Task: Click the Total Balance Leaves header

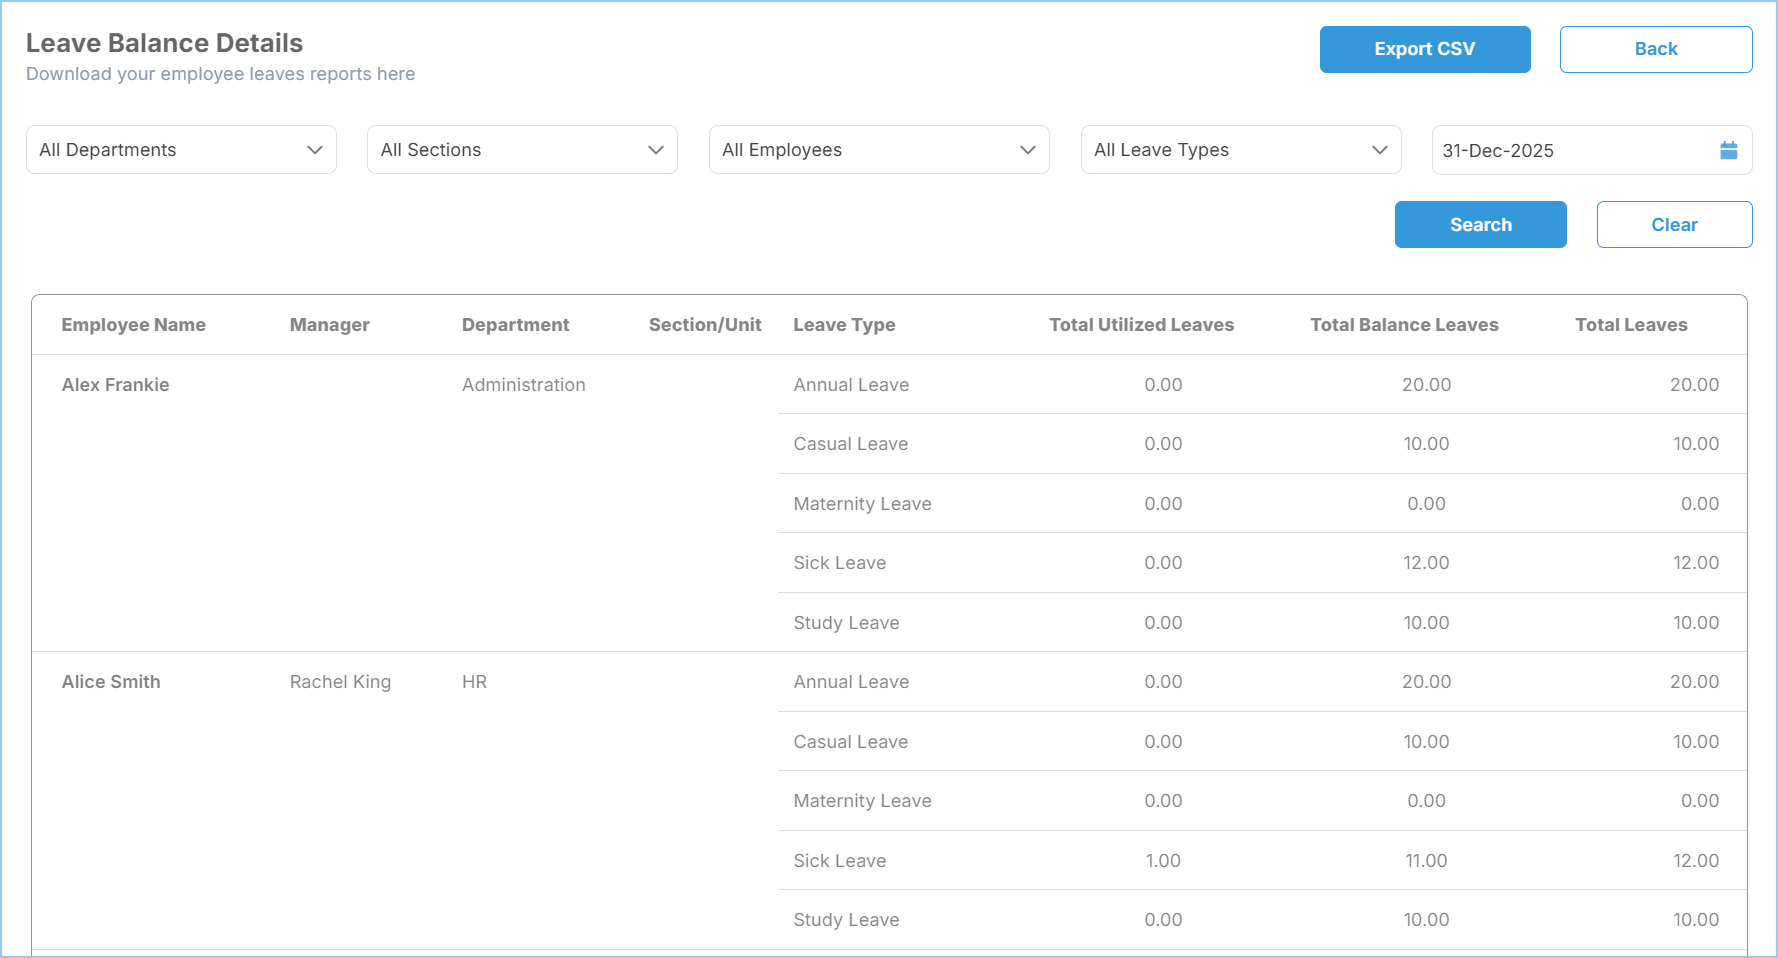Action: (1405, 325)
